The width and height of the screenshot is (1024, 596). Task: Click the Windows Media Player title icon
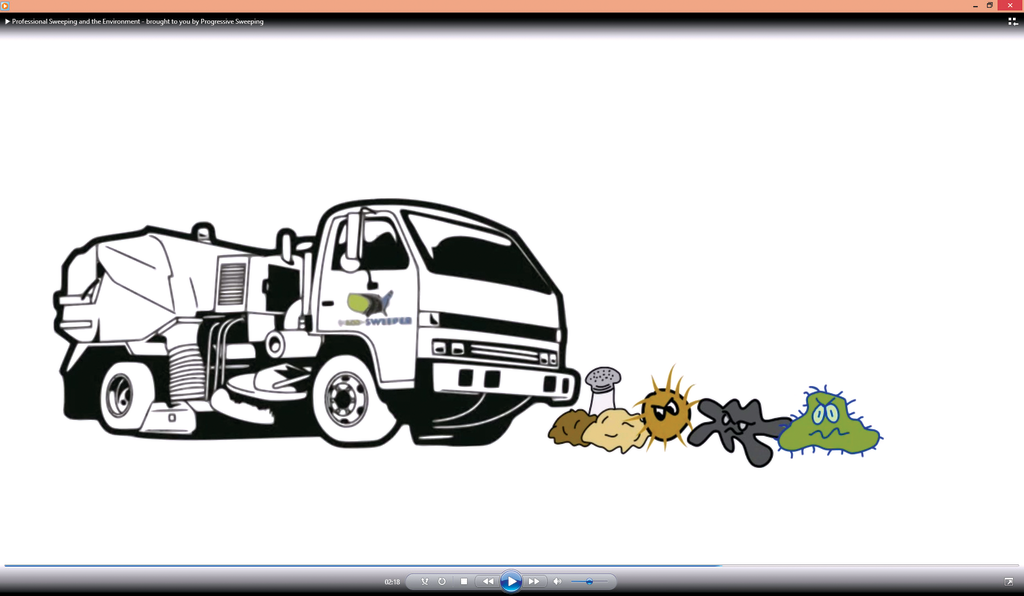pos(5,5)
